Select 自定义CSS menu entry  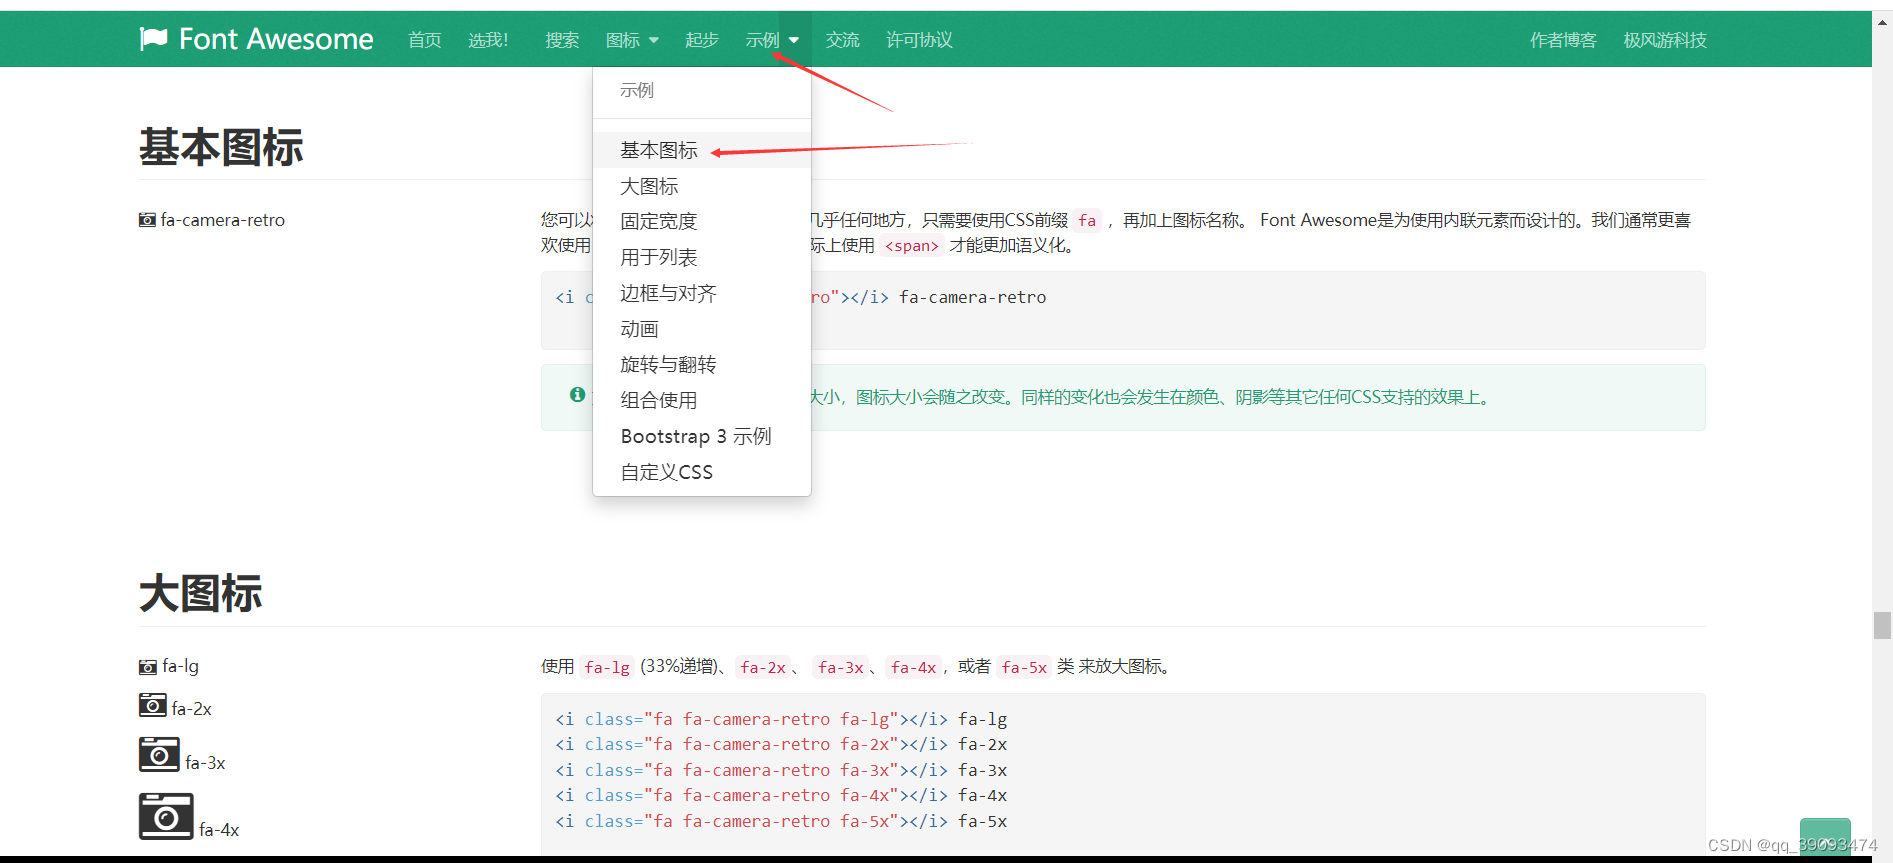click(x=702, y=472)
